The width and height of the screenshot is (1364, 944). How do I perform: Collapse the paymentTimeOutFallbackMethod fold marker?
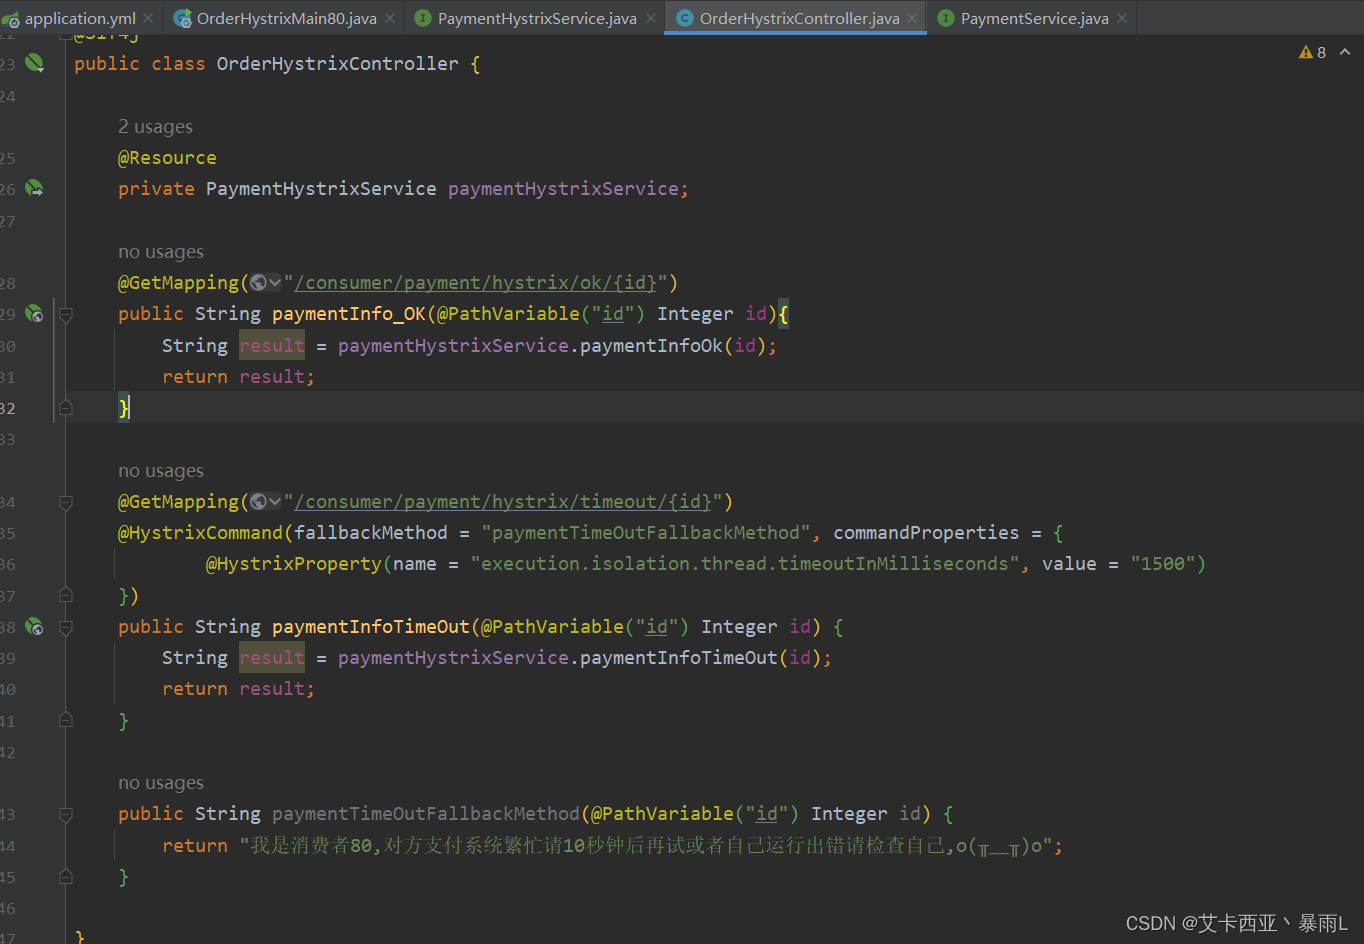click(x=66, y=814)
